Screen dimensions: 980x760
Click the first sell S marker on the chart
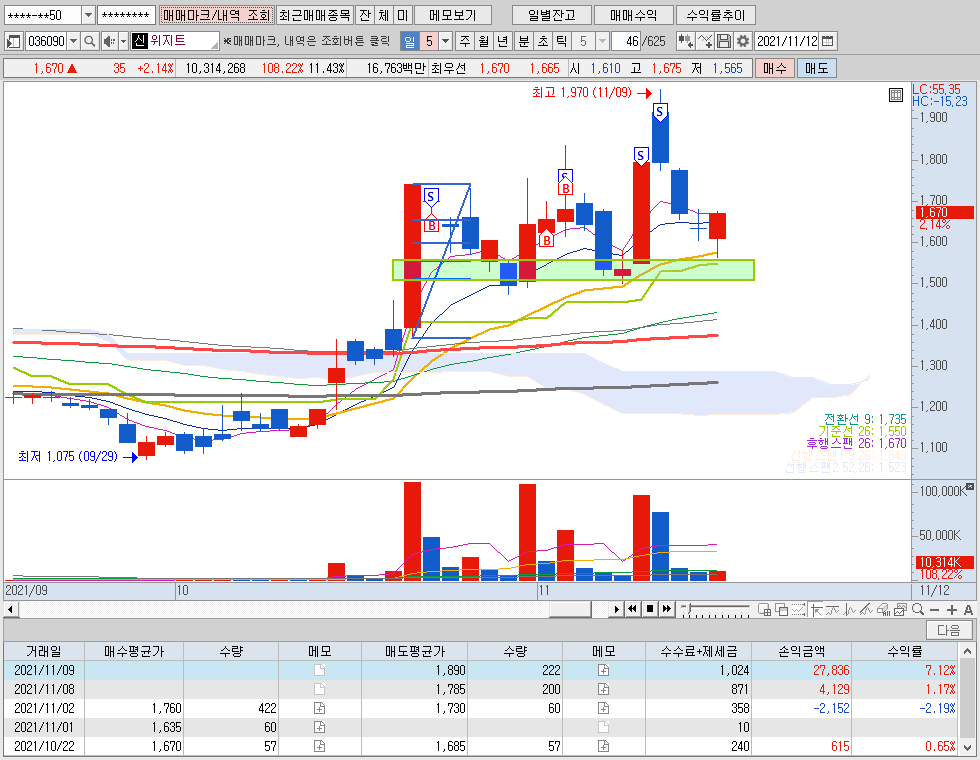click(431, 196)
